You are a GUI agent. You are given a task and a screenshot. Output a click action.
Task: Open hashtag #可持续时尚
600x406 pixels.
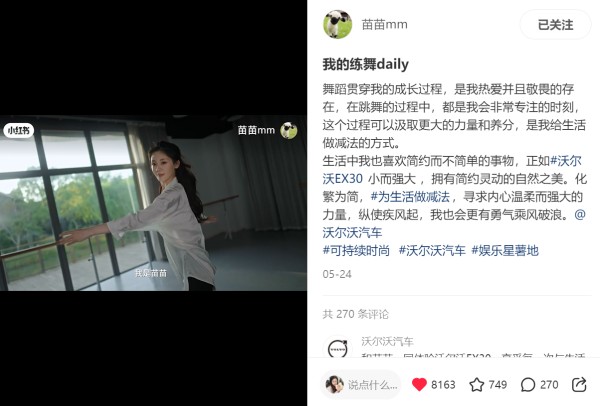click(x=356, y=251)
